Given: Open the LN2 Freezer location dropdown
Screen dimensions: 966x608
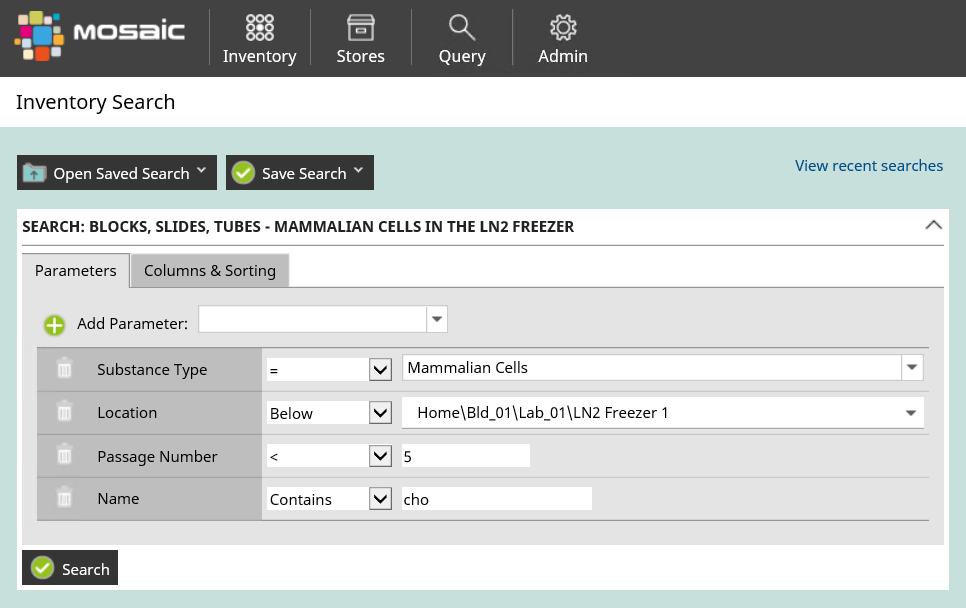Looking at the screenshot, I should [x=911, y=412].
